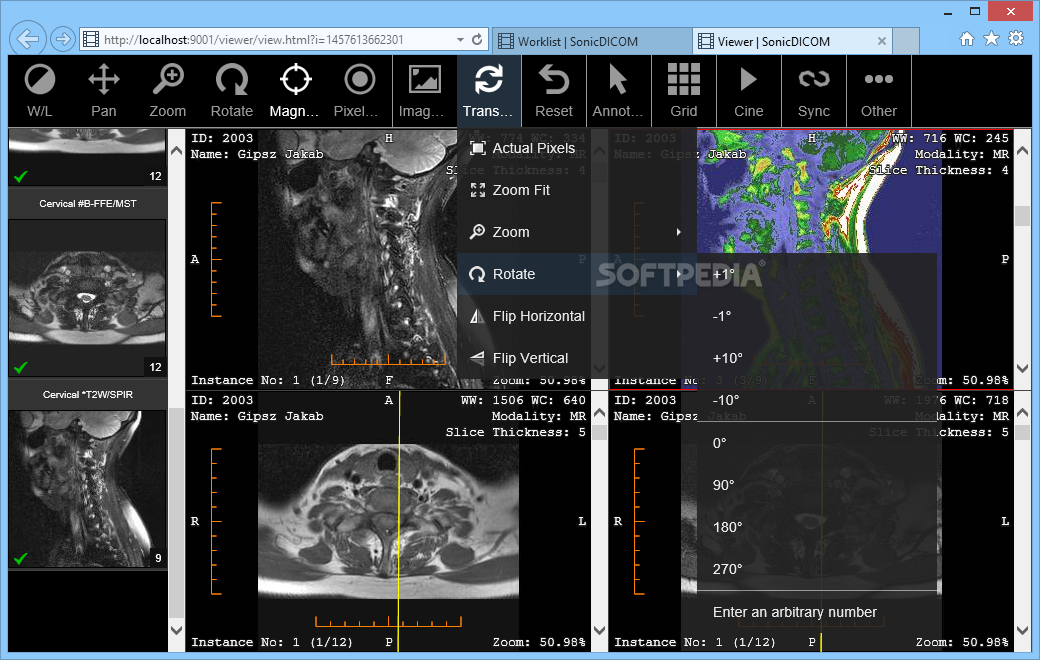The image size is (1040, 660).
Task: Switch to Worklist | SonicDICOM tab
Action: click(x=592, y=41)
